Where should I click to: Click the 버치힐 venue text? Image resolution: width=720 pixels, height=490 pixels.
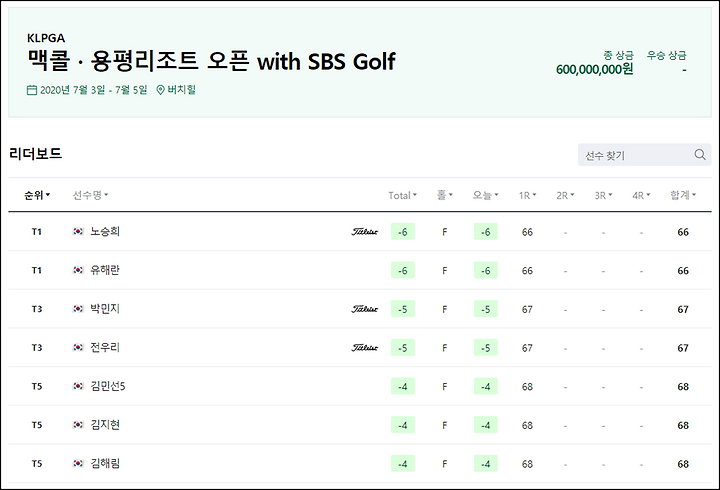point(181,90)
